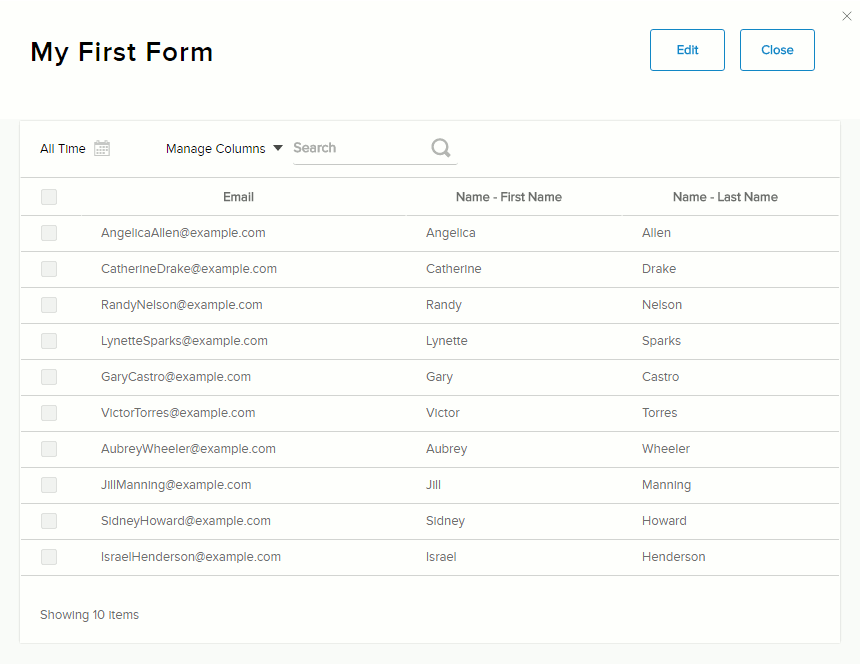Click the CatherineDrake@example.com email cell

click(x=189, y=269)
